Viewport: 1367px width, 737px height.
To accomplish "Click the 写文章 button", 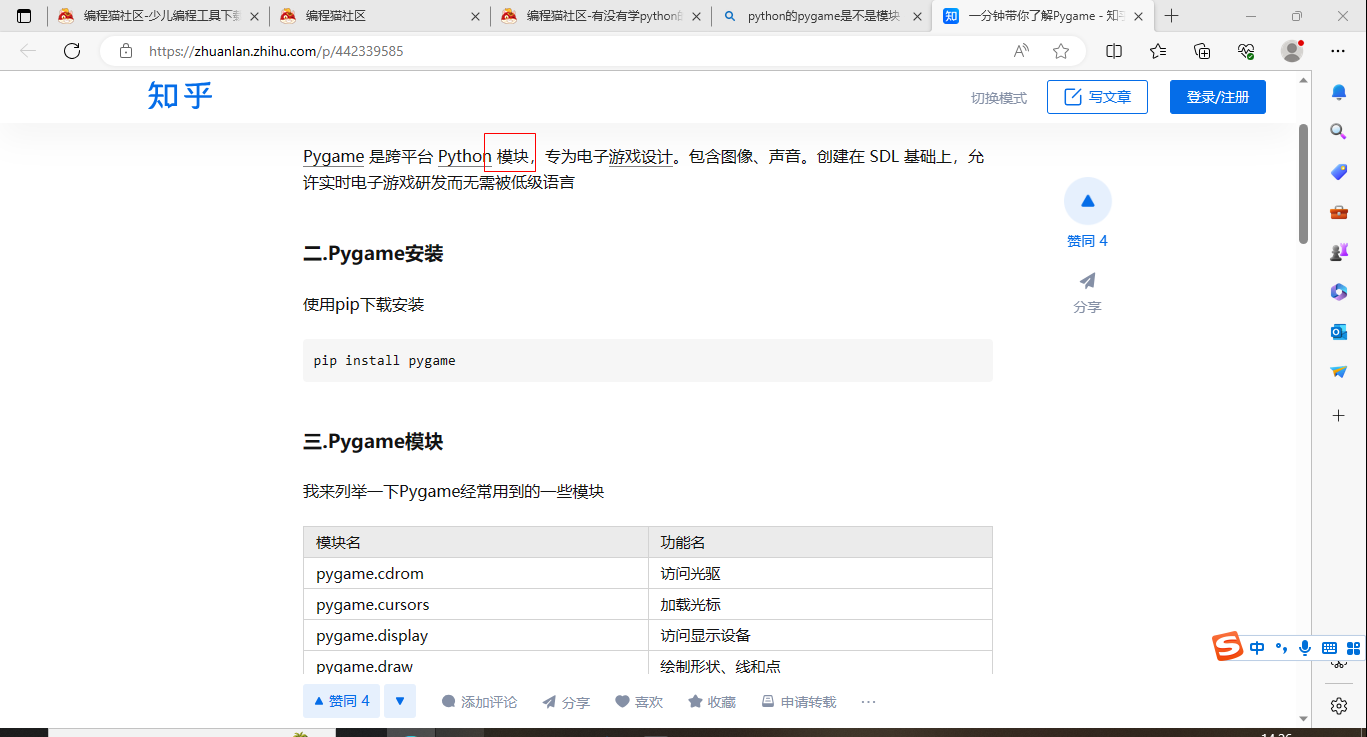I will tap(1097, 97).
